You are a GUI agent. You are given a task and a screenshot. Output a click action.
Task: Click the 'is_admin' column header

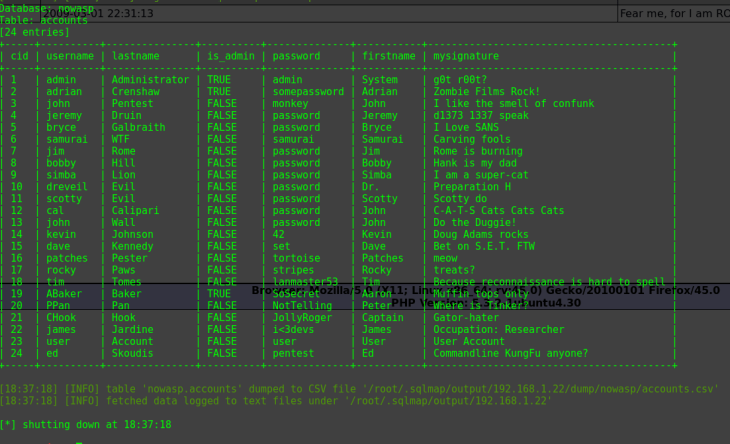[231, 56]
